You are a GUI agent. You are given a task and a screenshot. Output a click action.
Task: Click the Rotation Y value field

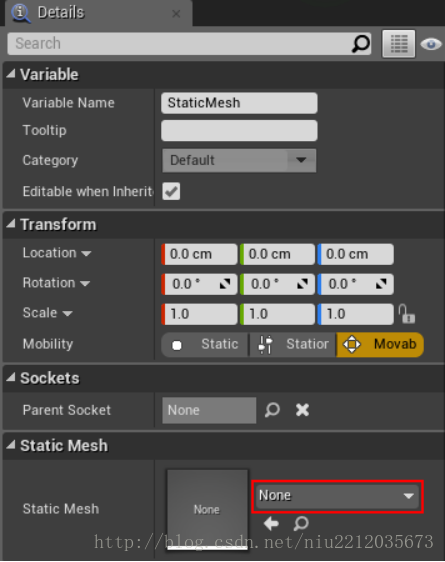pyautogui.click(x=277, y=284)
